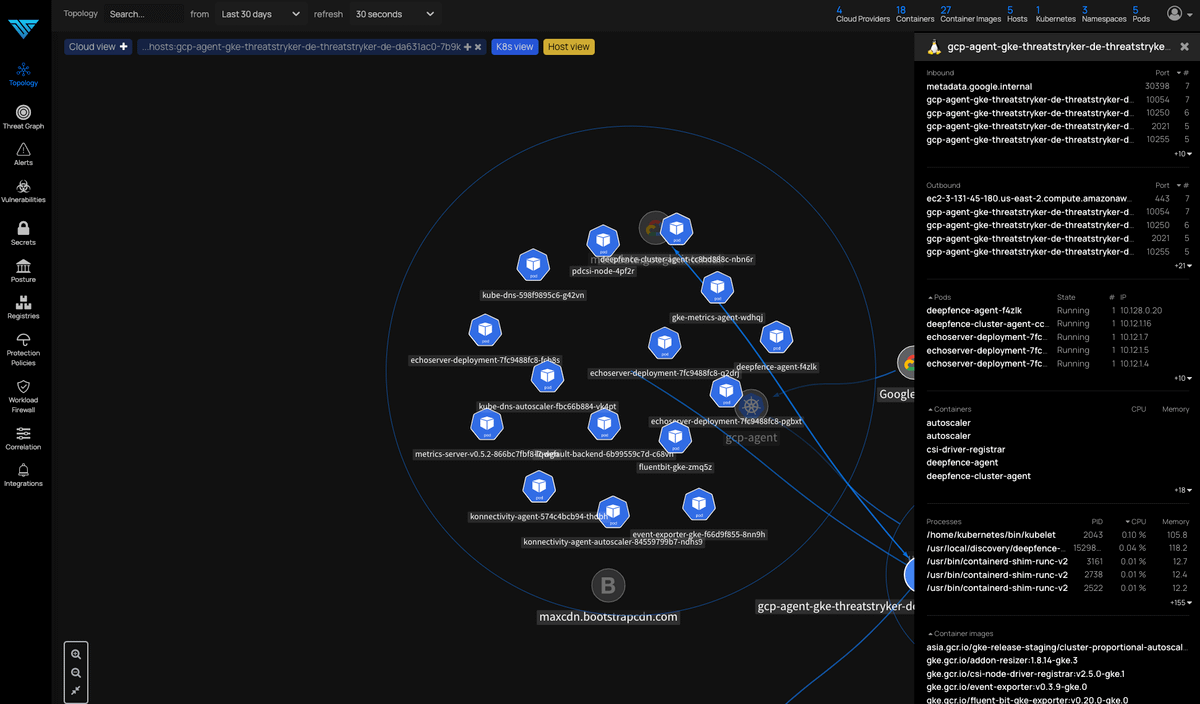Open the 30 seconds refresh dropdown

[395, 14]
